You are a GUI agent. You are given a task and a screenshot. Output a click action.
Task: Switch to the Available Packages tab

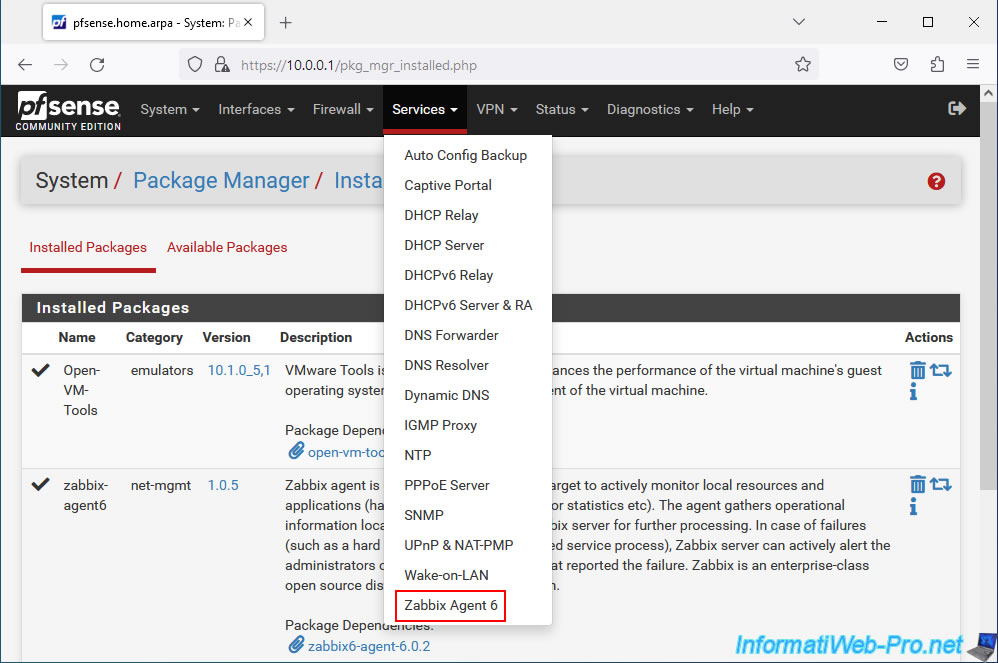pyautogui.click(x=227, y=248)
